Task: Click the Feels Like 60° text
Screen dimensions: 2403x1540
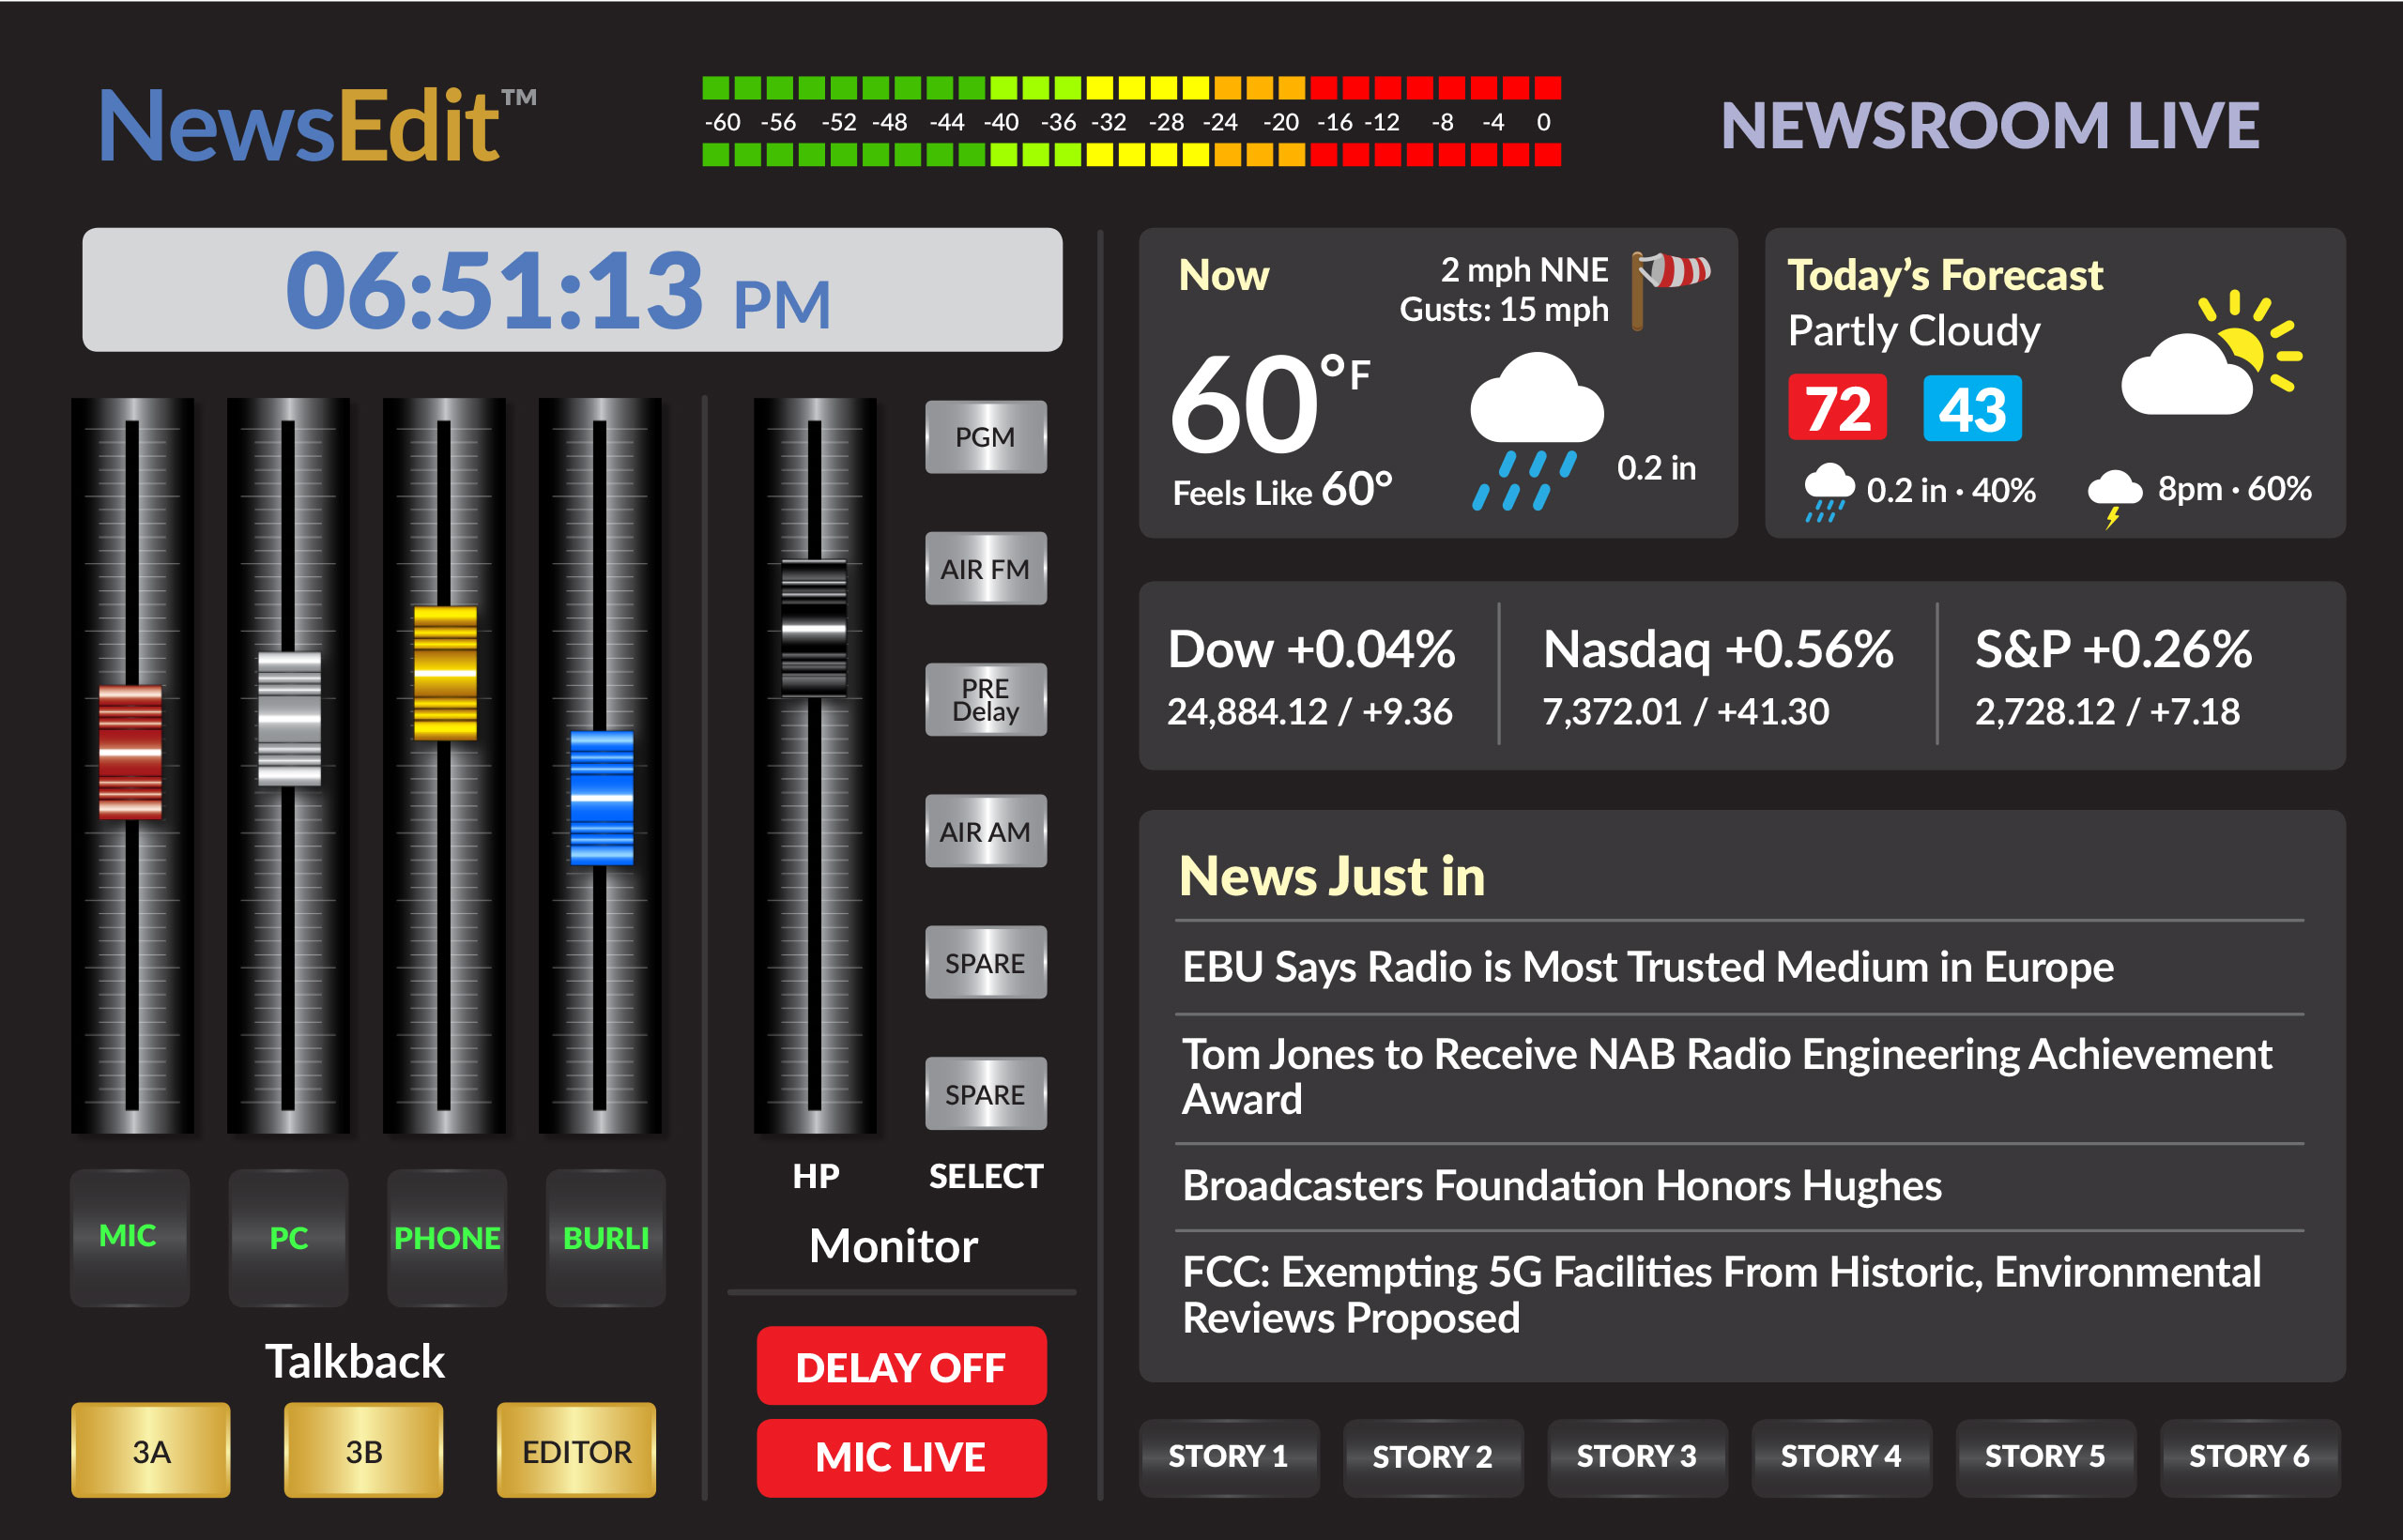Action: [1283, 490]
